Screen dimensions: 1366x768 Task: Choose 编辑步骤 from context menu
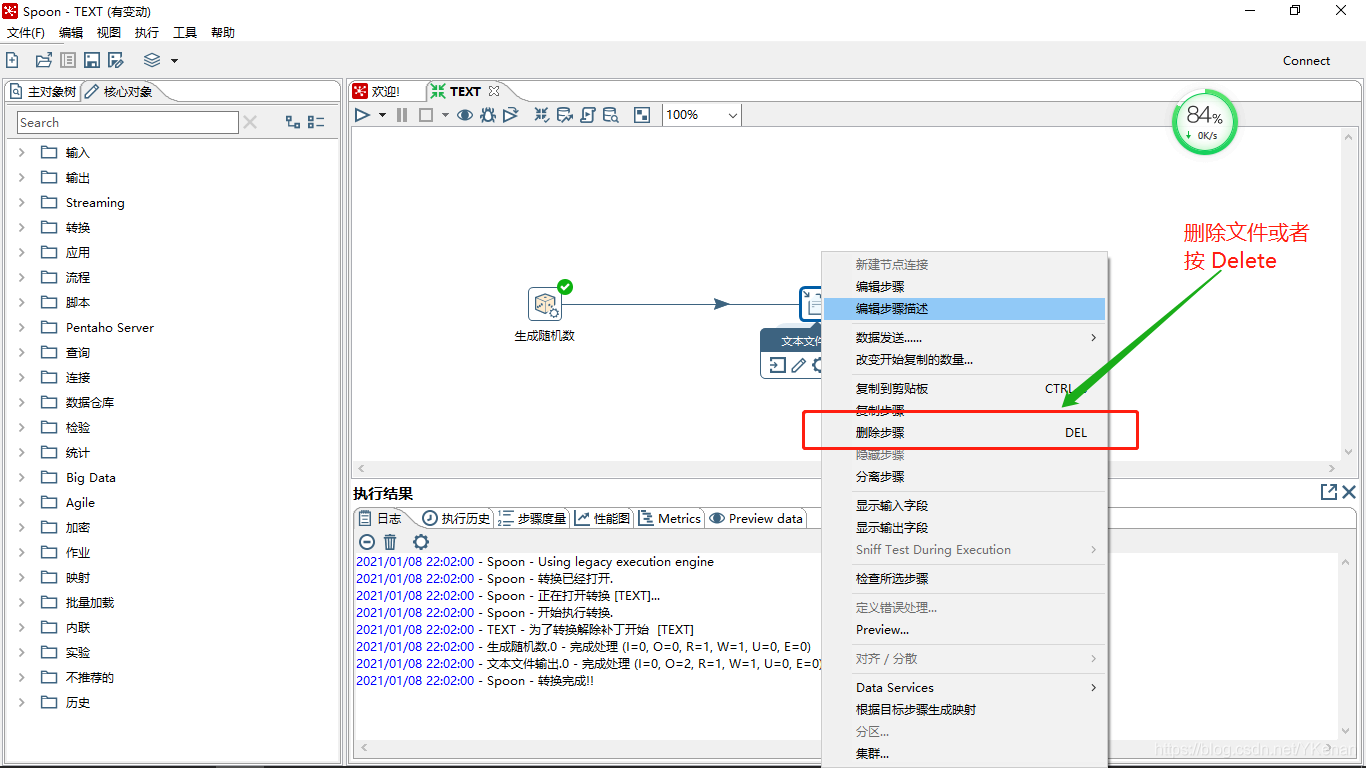964,287
